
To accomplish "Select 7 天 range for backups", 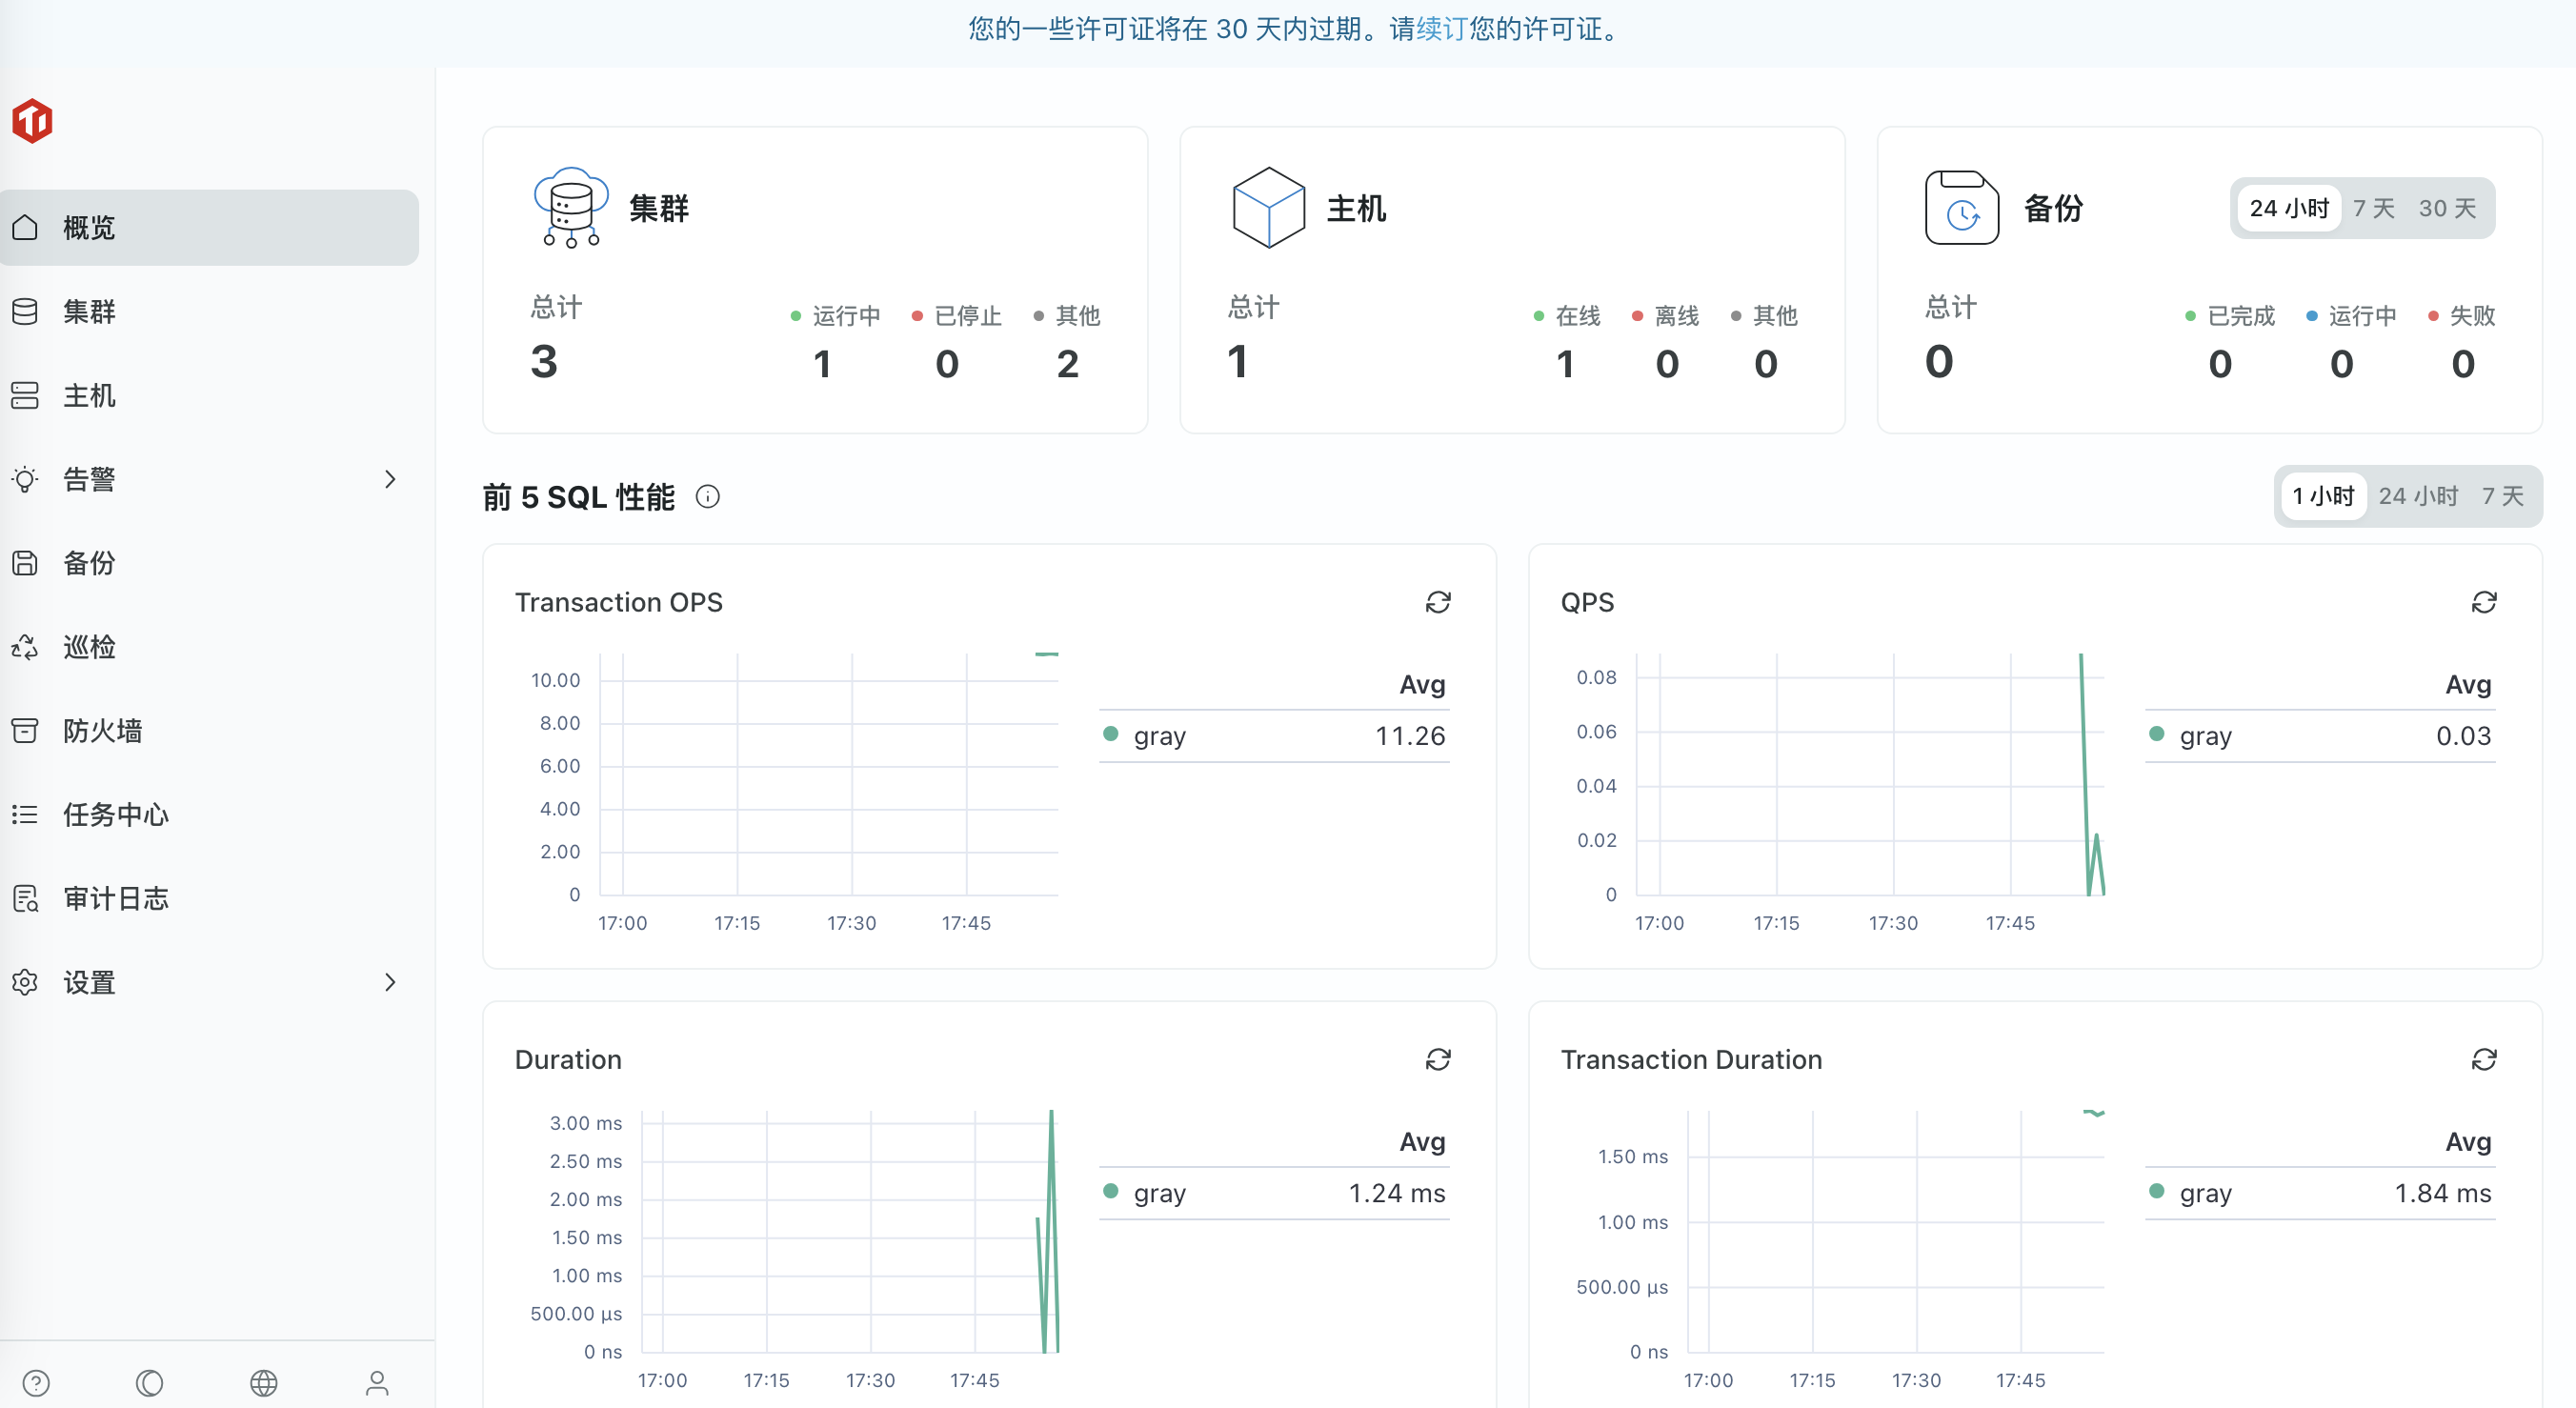I will click(2373, 208).
